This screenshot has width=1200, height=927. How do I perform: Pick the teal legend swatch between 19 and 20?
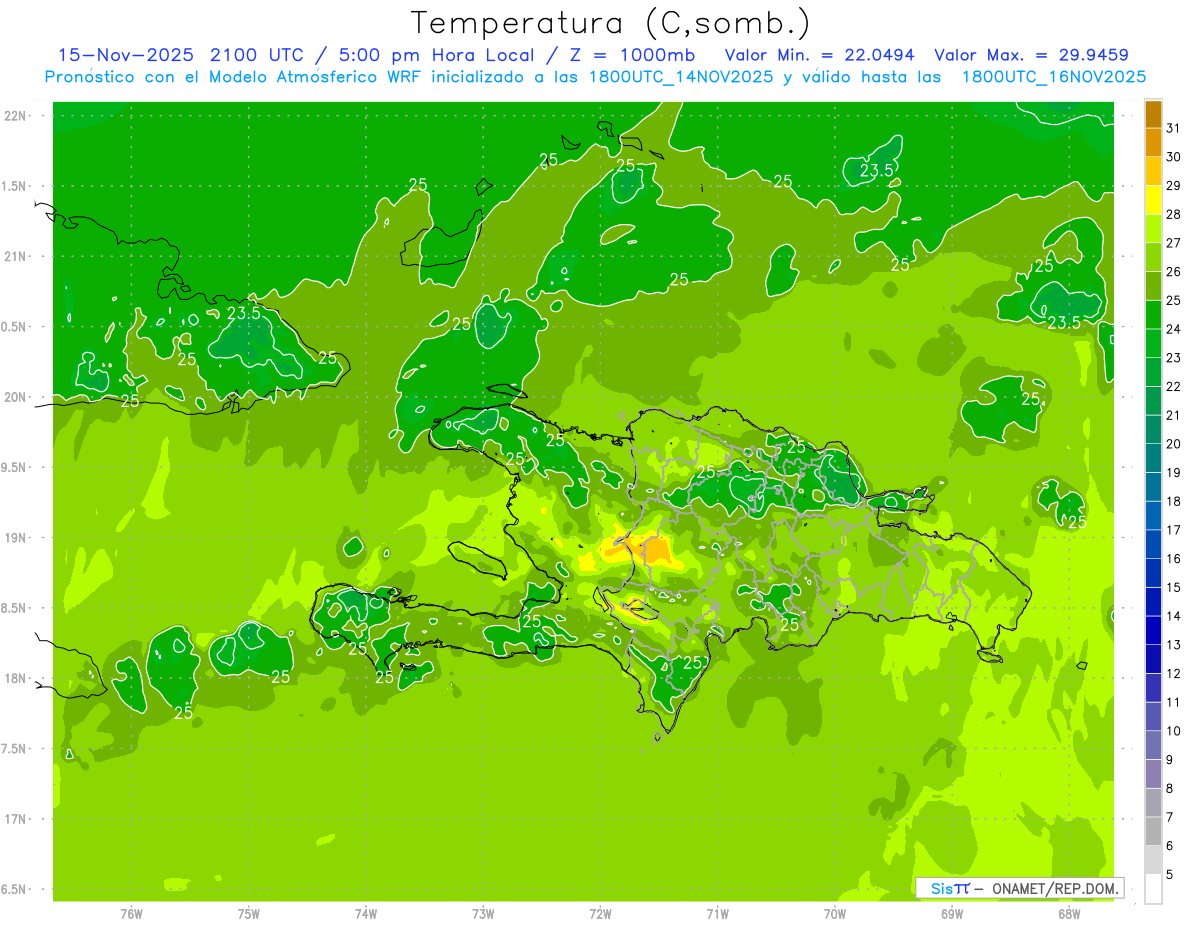point(1153,458)
